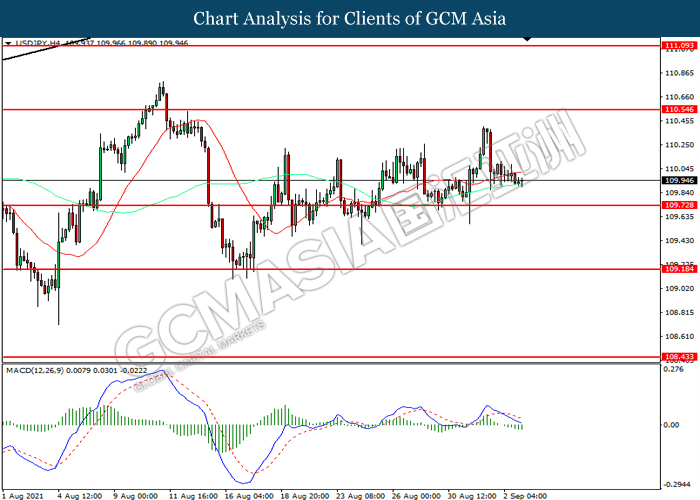Click the 108.610 price scale label
The image size is (700, 500).
pos(679,337)
